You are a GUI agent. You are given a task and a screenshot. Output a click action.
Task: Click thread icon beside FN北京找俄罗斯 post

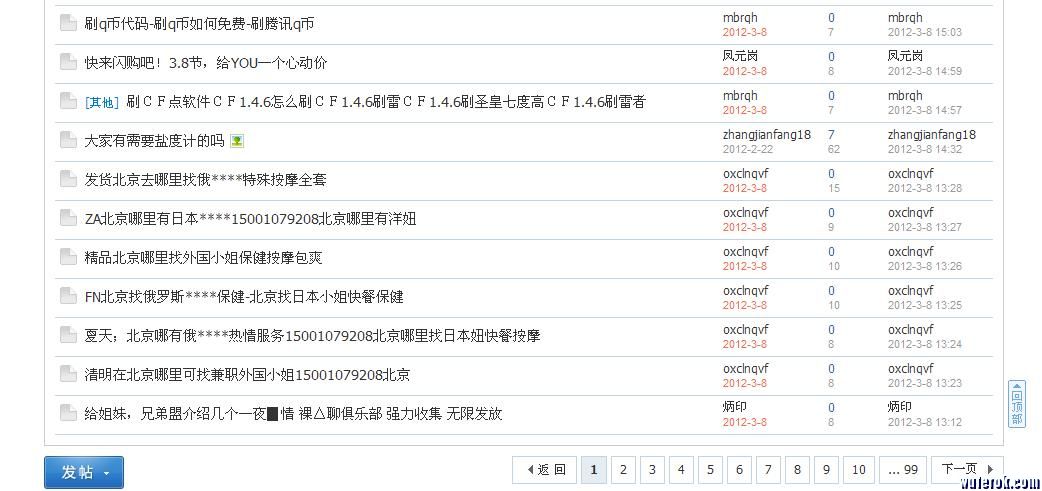[x=68, y=296]
